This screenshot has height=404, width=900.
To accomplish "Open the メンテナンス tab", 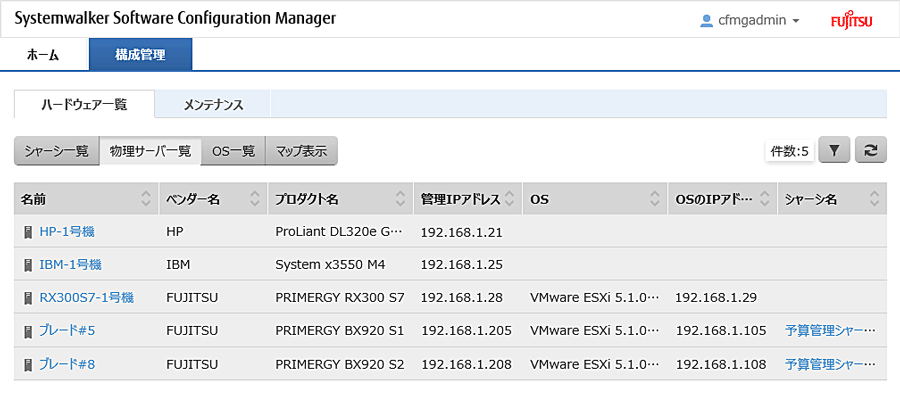I will coord(213,105).
